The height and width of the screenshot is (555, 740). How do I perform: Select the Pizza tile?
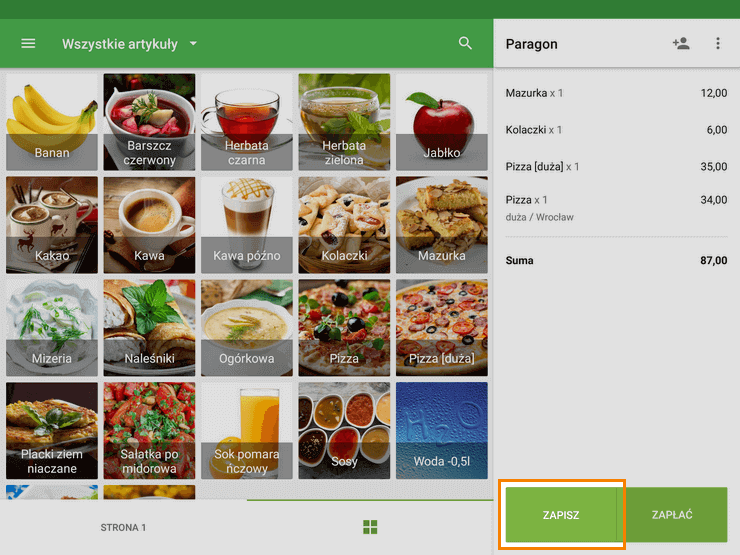344,328
